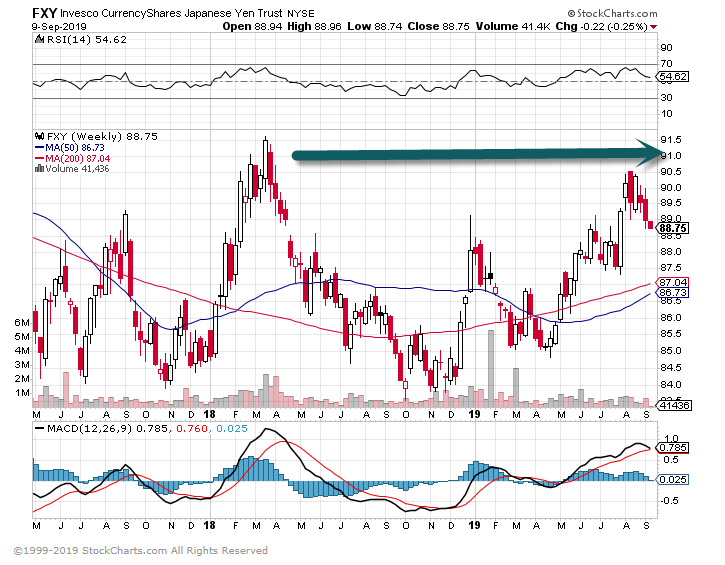Click the 88.75 last price tag
This screenshot has width=725, height=565.
pos(673,228)
